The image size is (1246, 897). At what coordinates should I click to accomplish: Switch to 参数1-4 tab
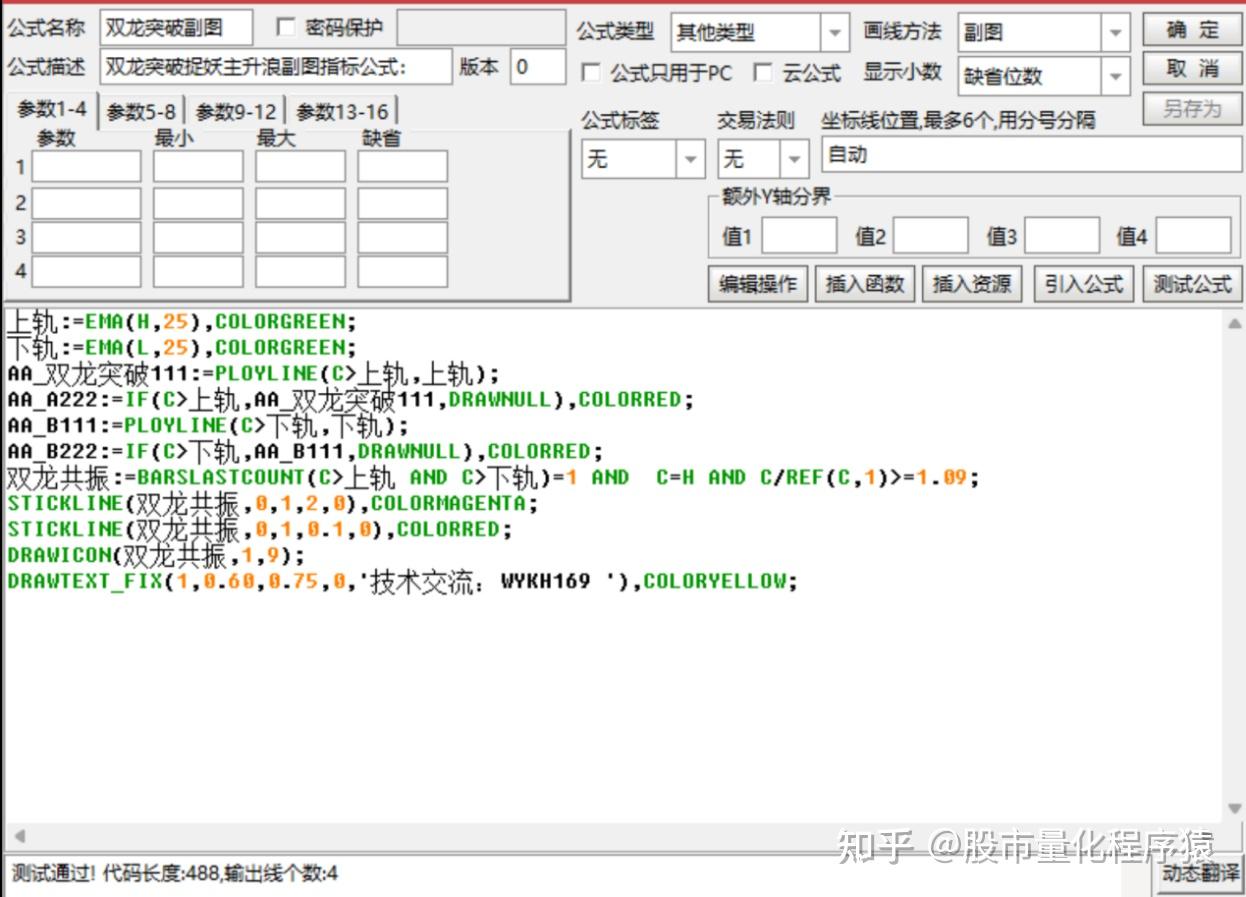click(x=51, y=111)
